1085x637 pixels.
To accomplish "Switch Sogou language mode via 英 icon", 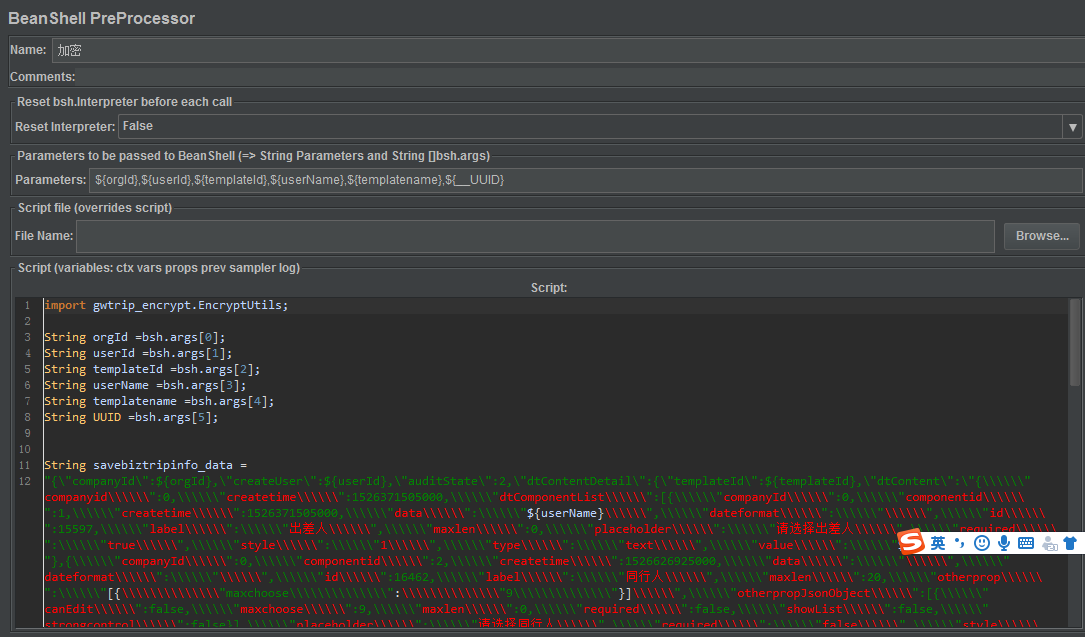I will coord(938,543).
